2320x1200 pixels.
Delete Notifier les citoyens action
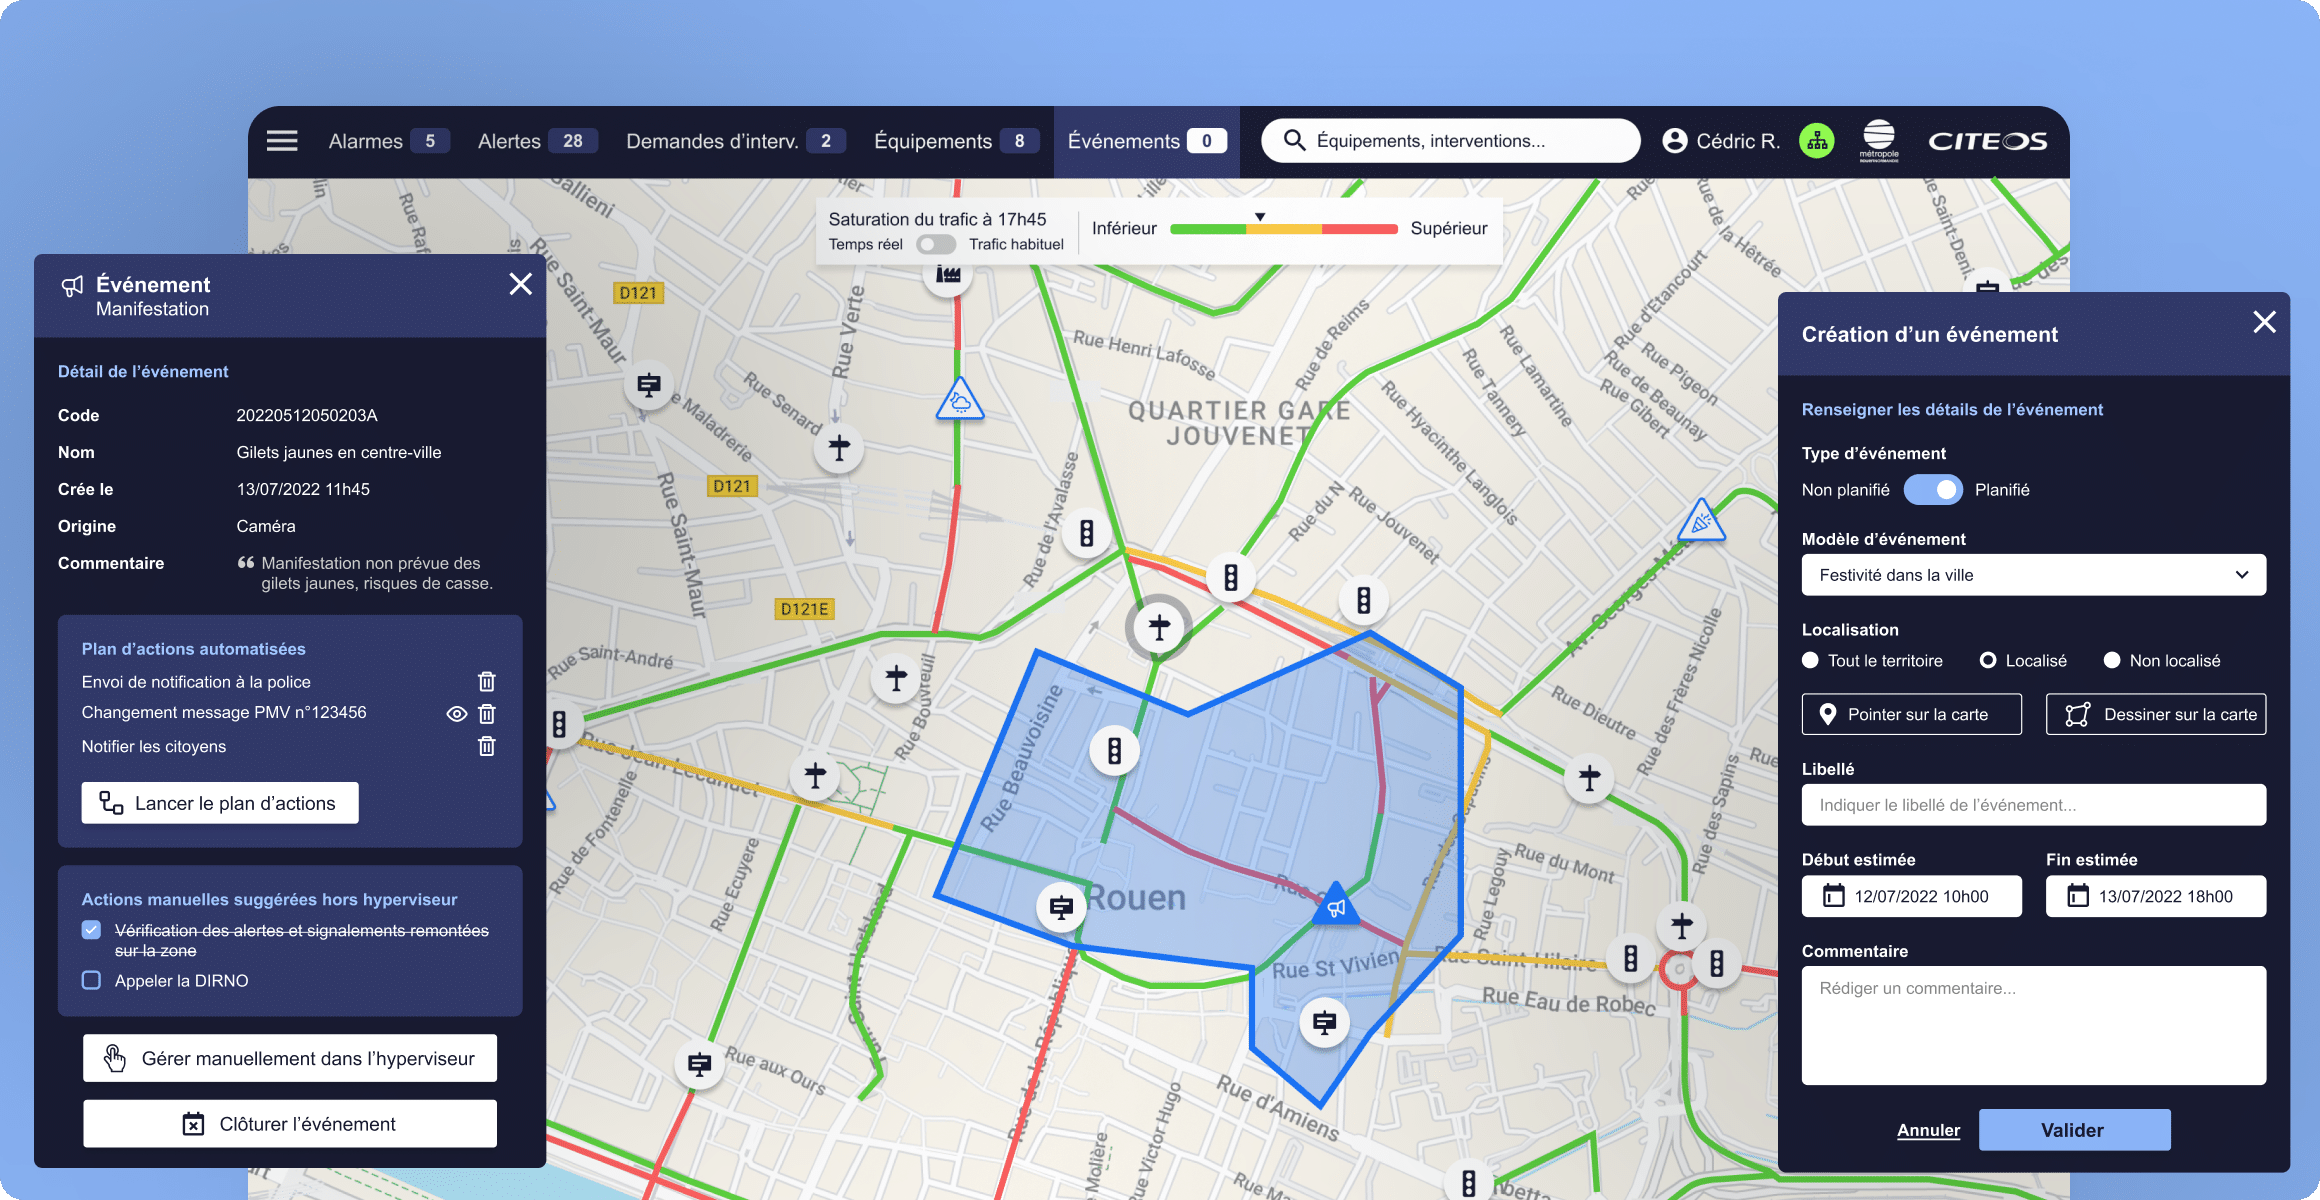coord(487,746)
